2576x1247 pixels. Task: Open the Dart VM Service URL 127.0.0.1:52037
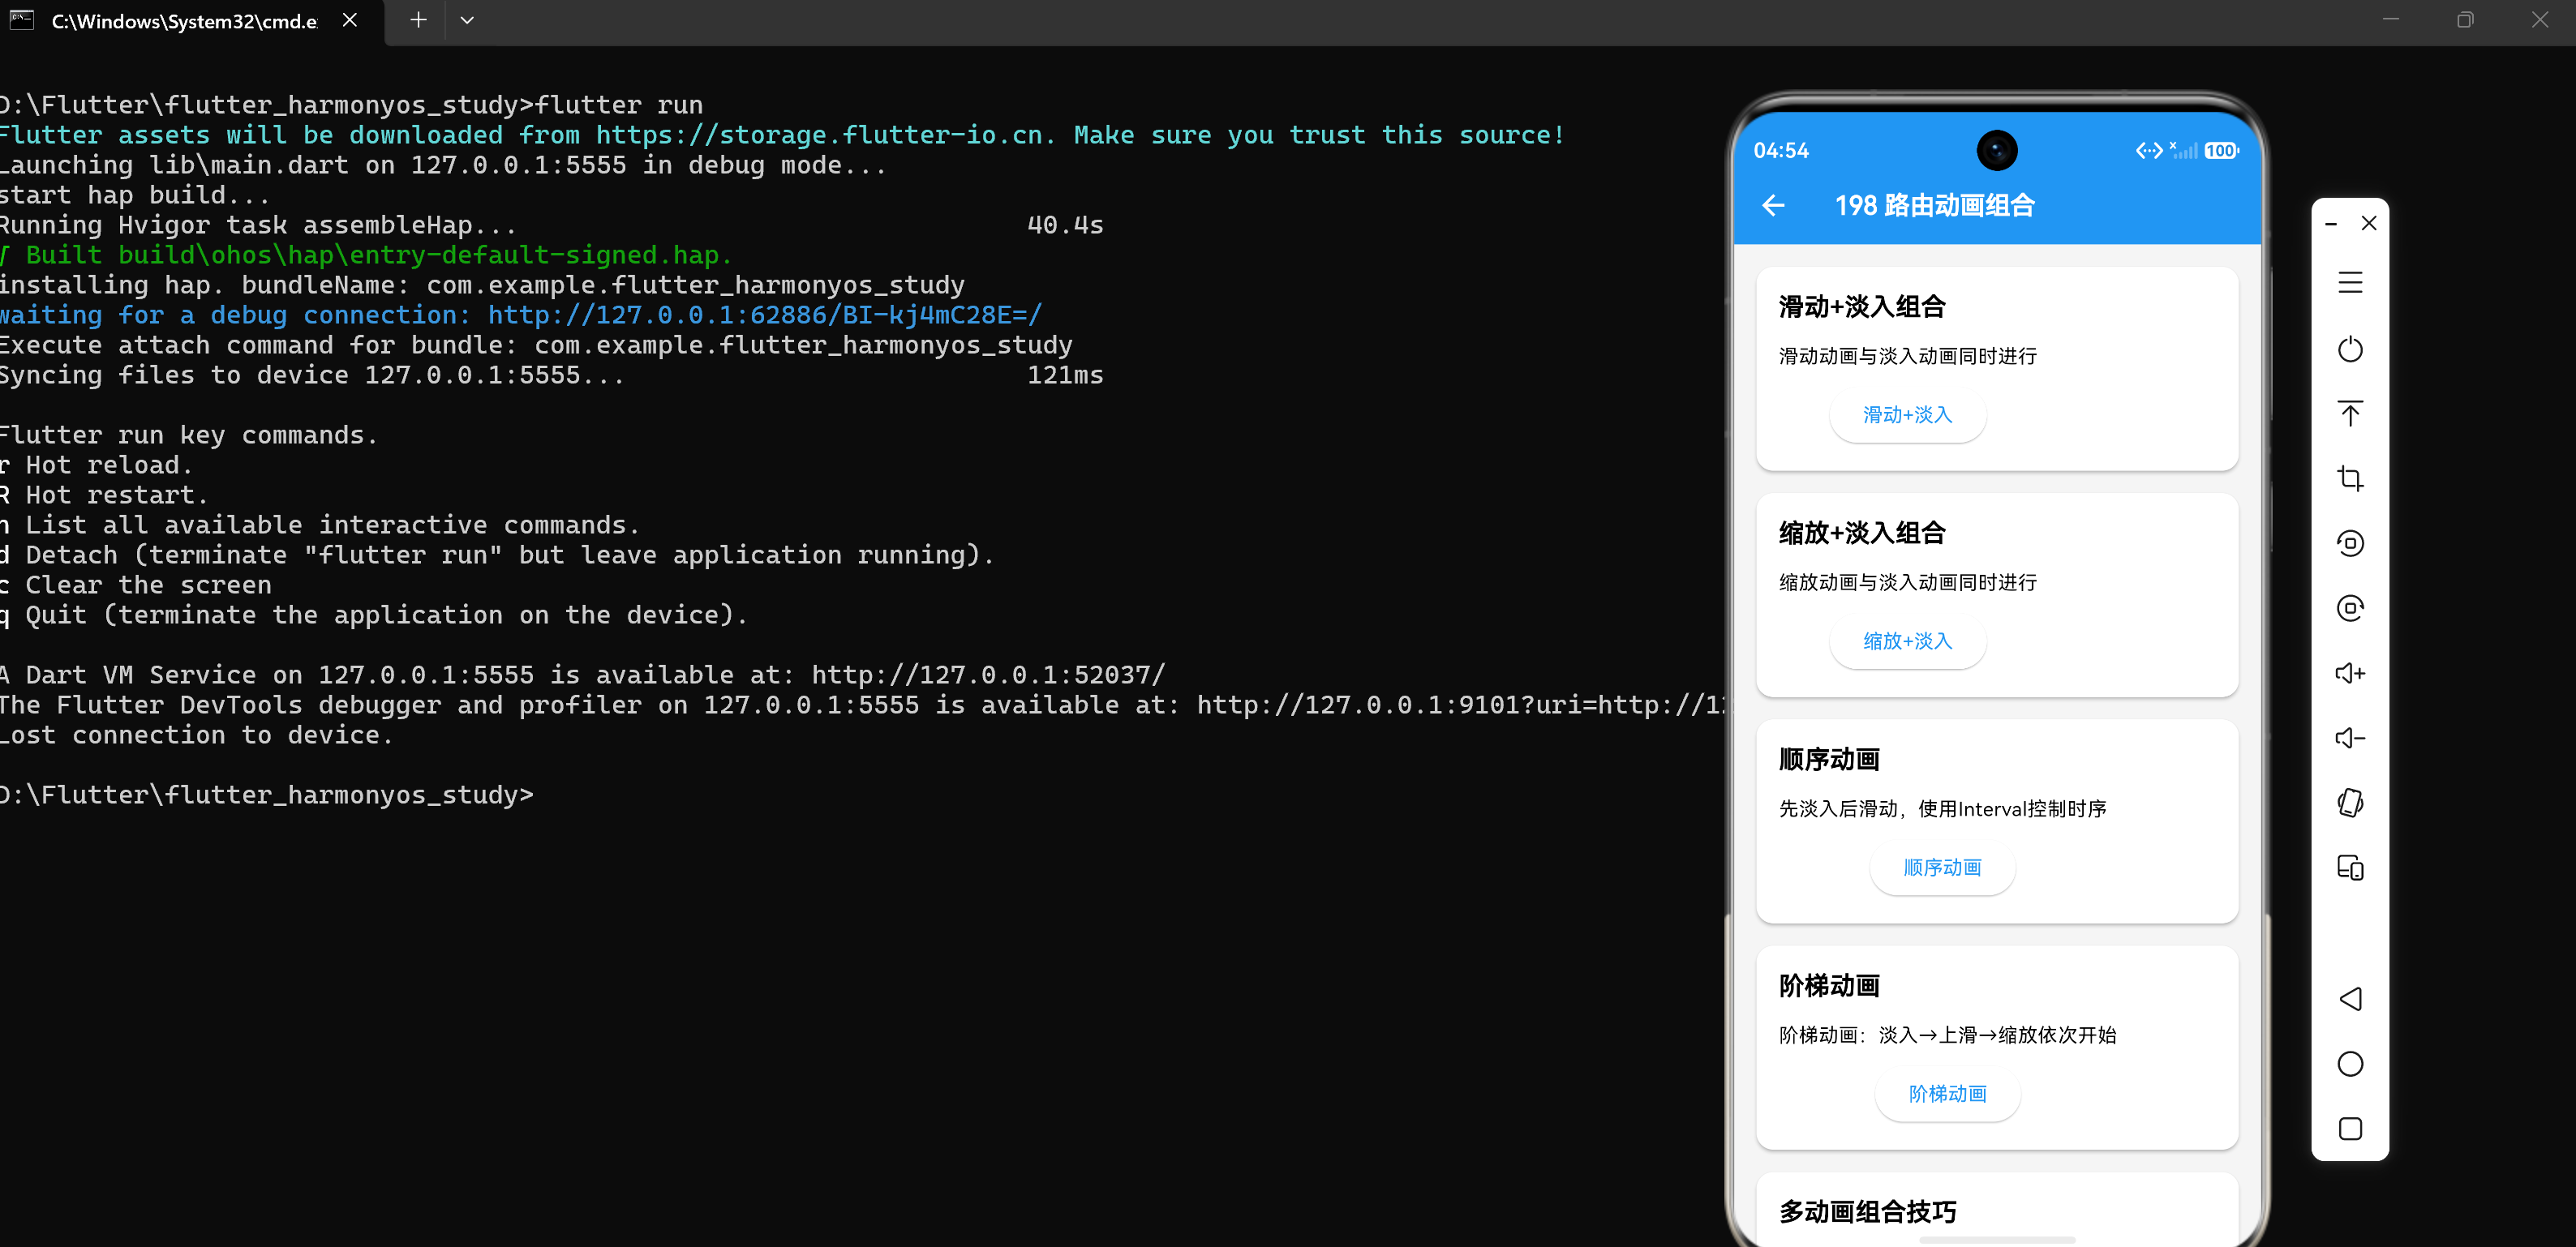tap(988, 675)
